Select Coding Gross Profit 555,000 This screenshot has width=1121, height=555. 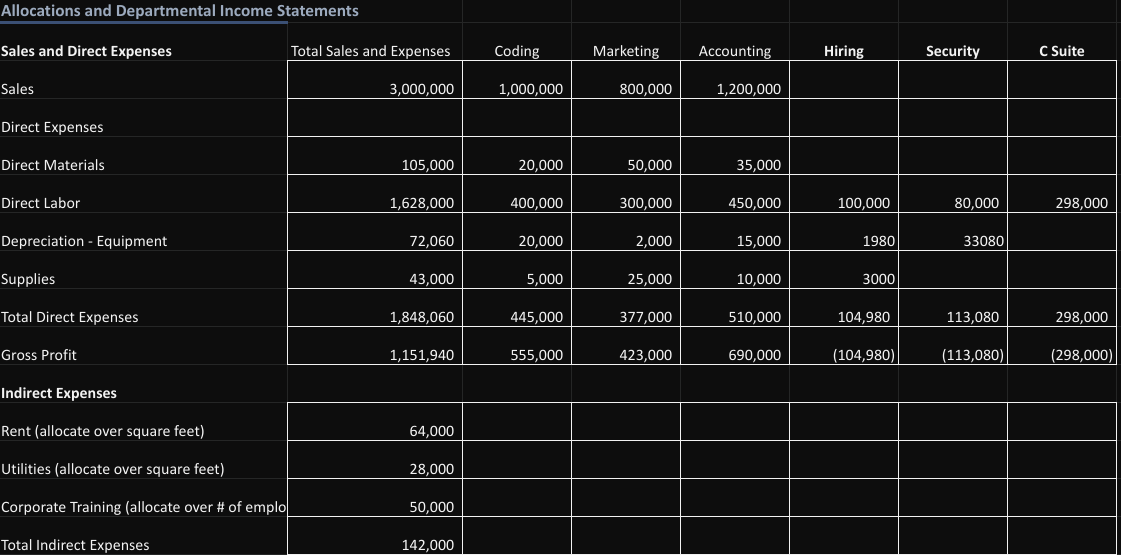click(517, 345)
